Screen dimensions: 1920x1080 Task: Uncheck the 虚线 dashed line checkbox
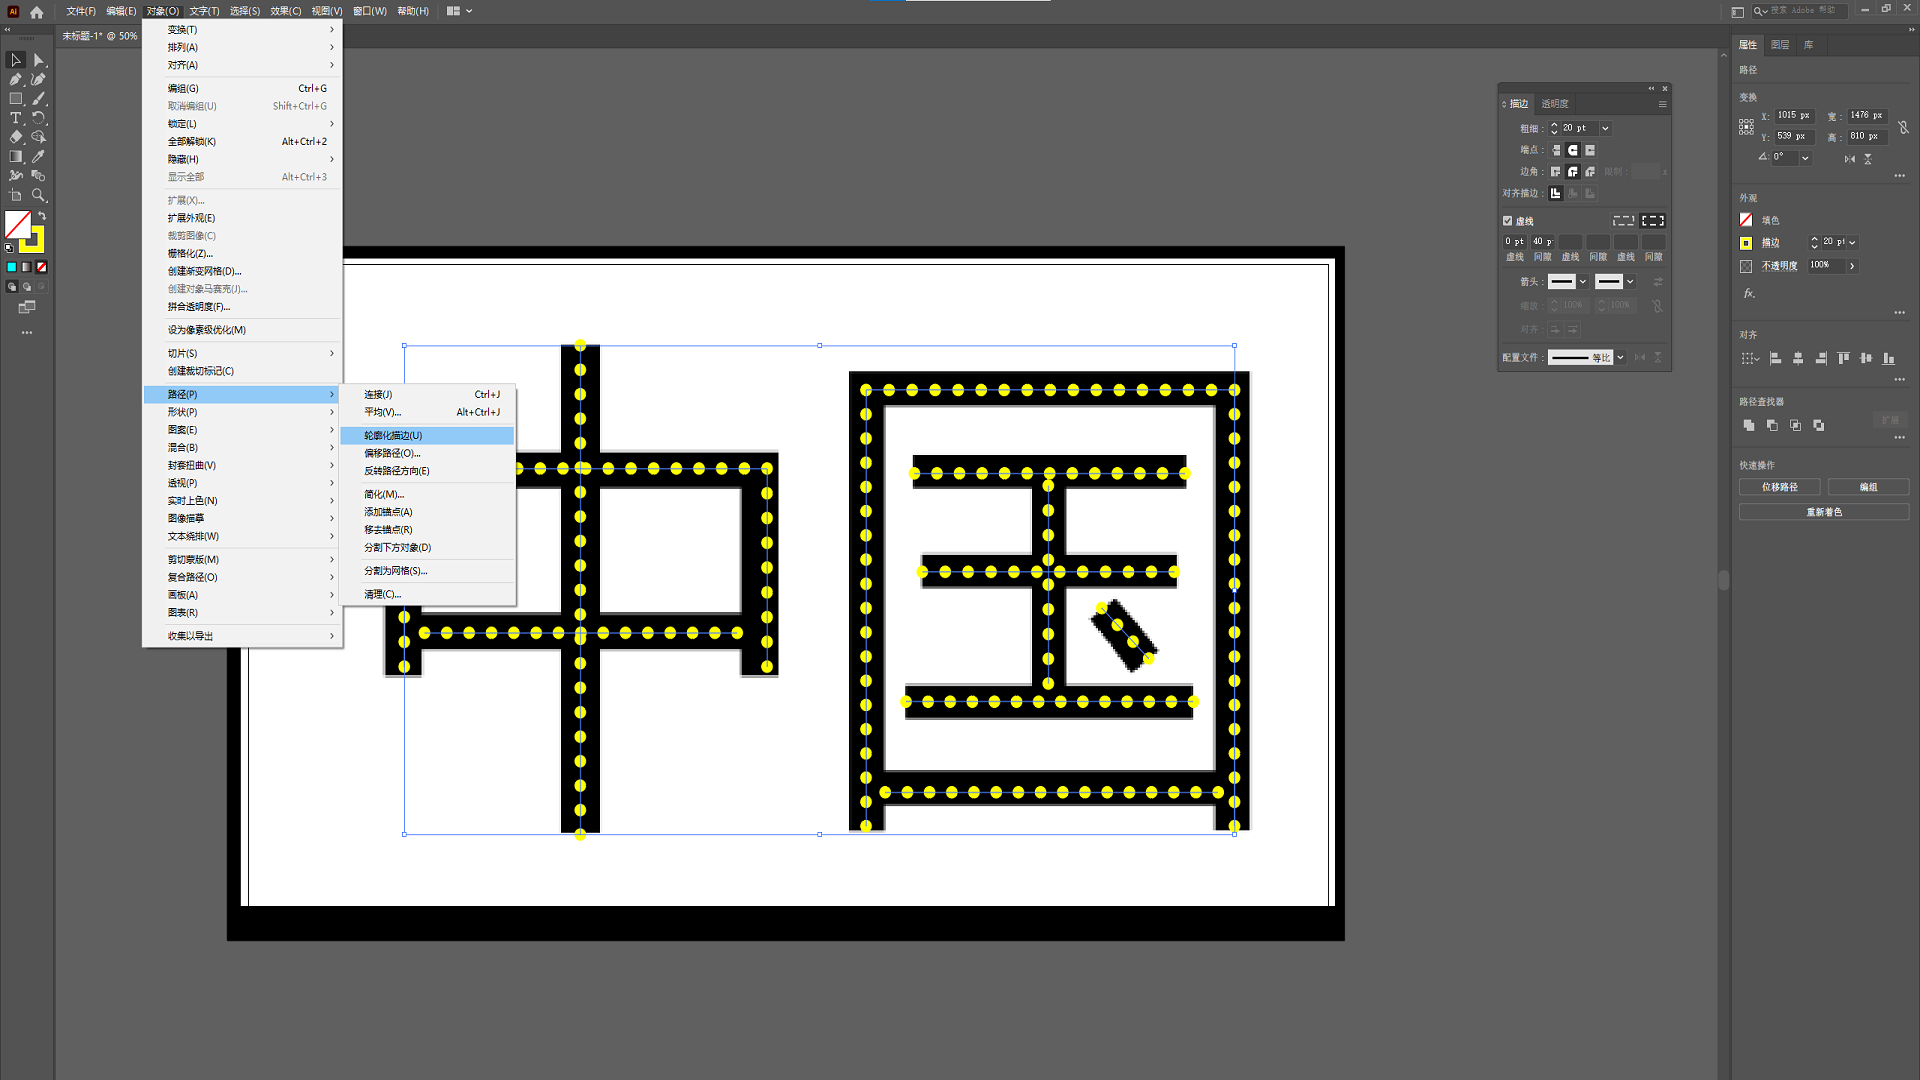click(x=1507, y=221)
